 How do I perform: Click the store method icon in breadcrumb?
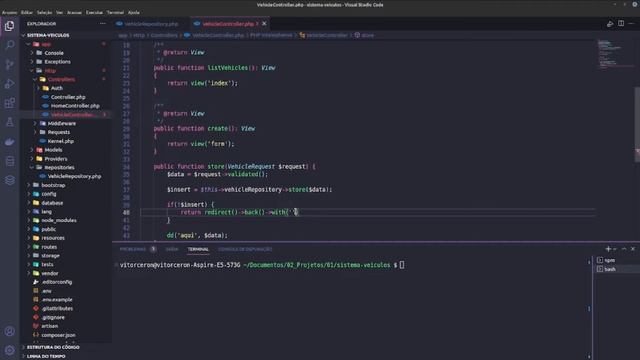pos(357,35)
